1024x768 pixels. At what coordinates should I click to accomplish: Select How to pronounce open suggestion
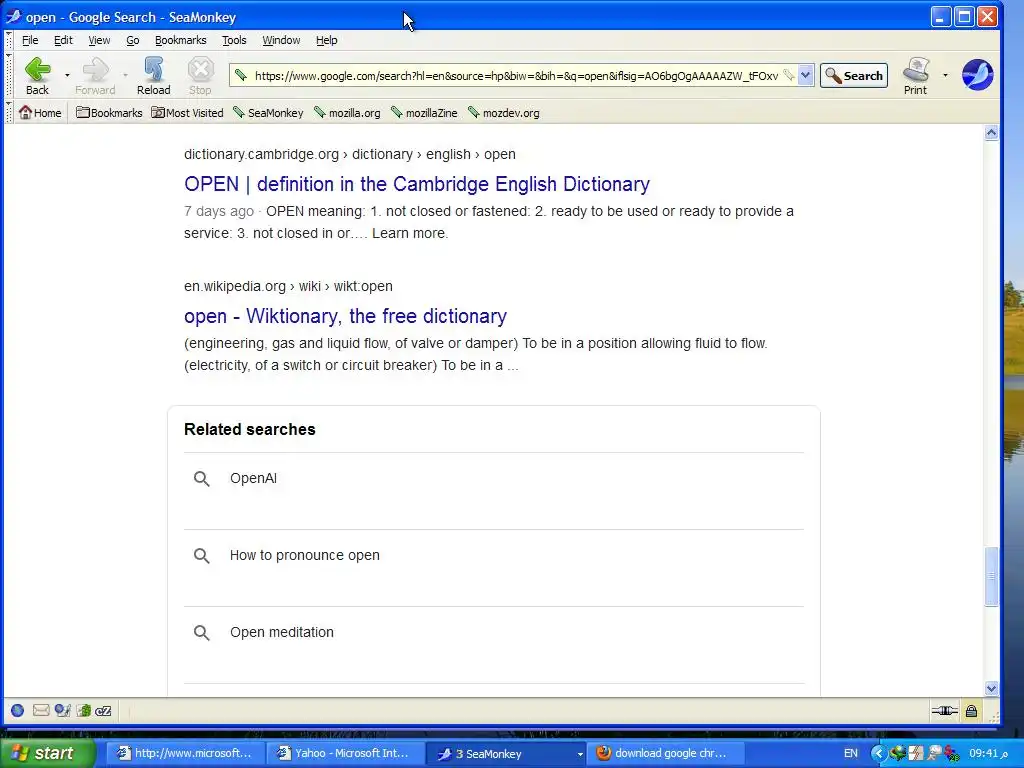pos(304,555)
